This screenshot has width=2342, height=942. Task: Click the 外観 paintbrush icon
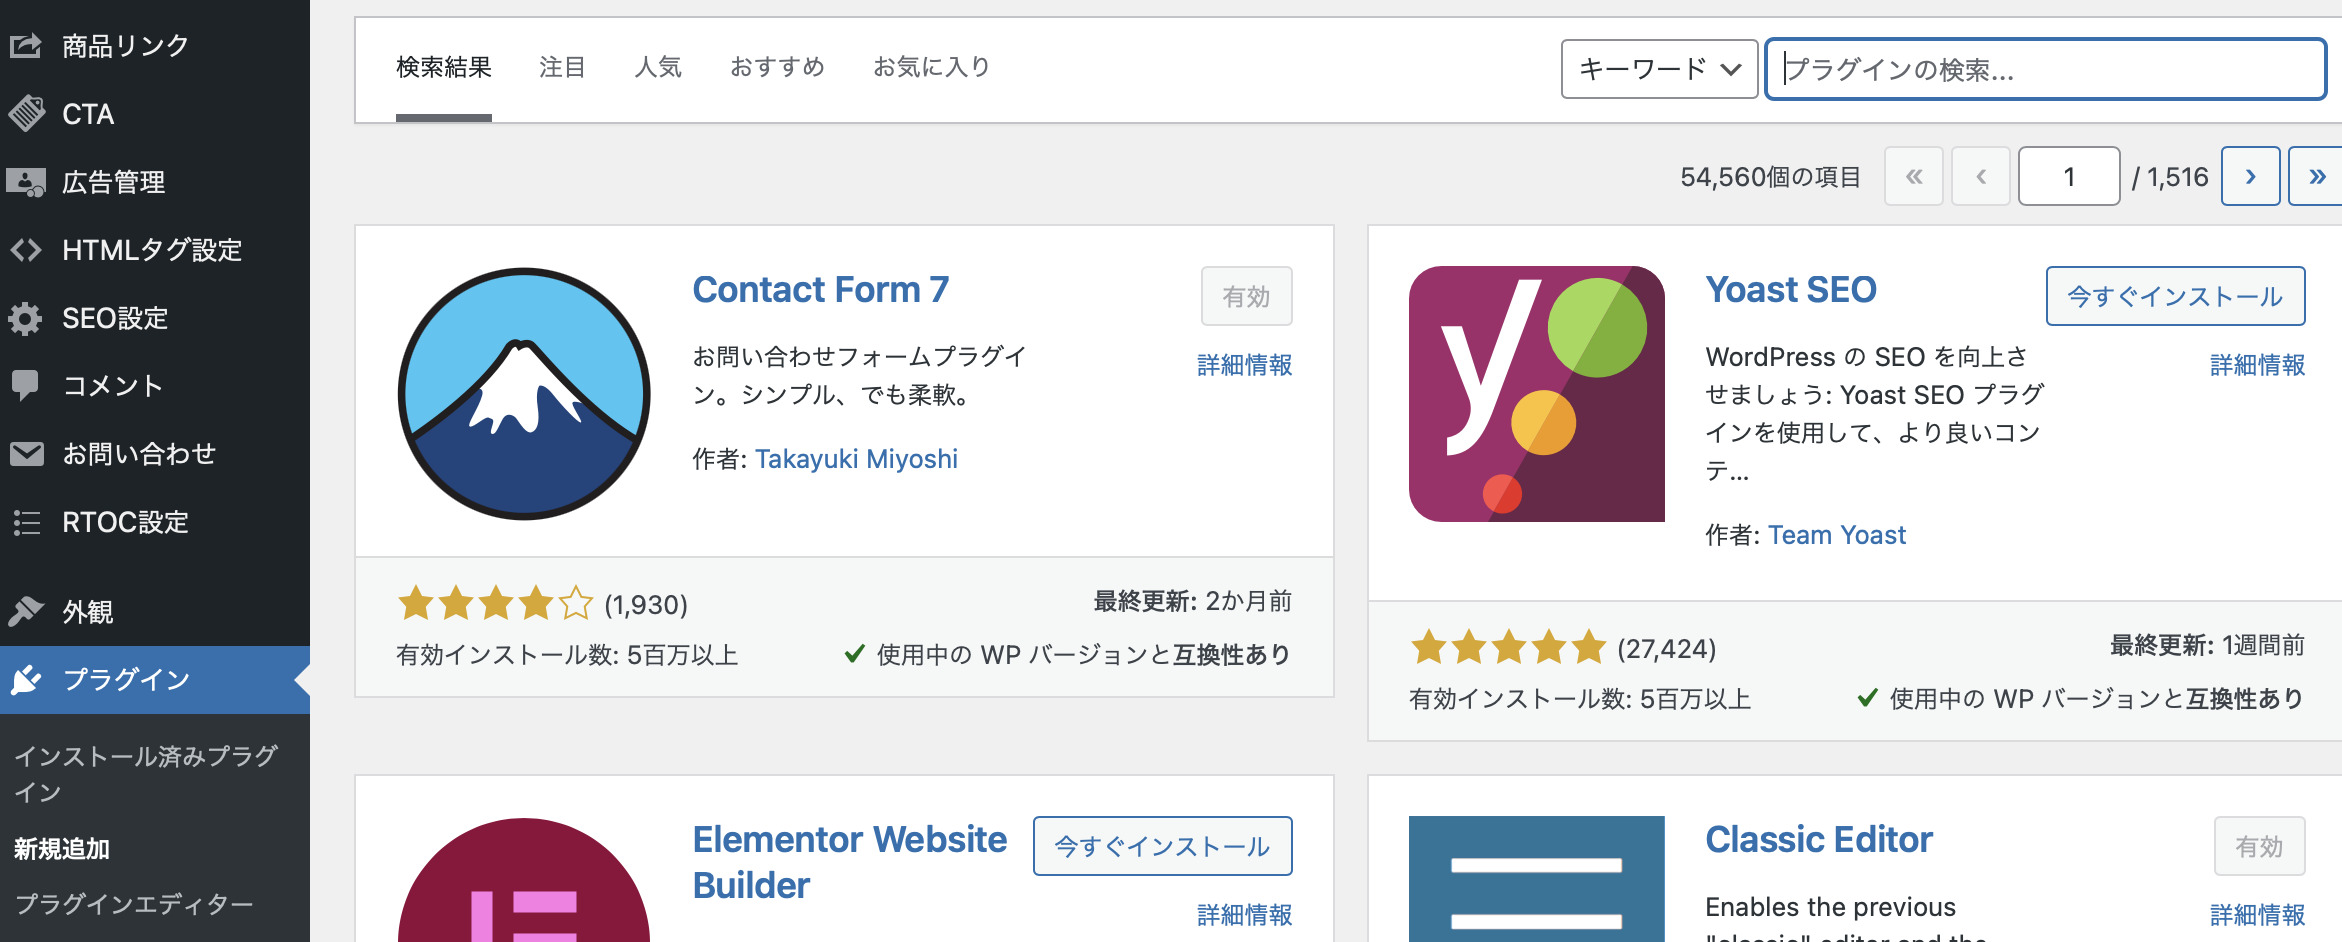[26, 610]
